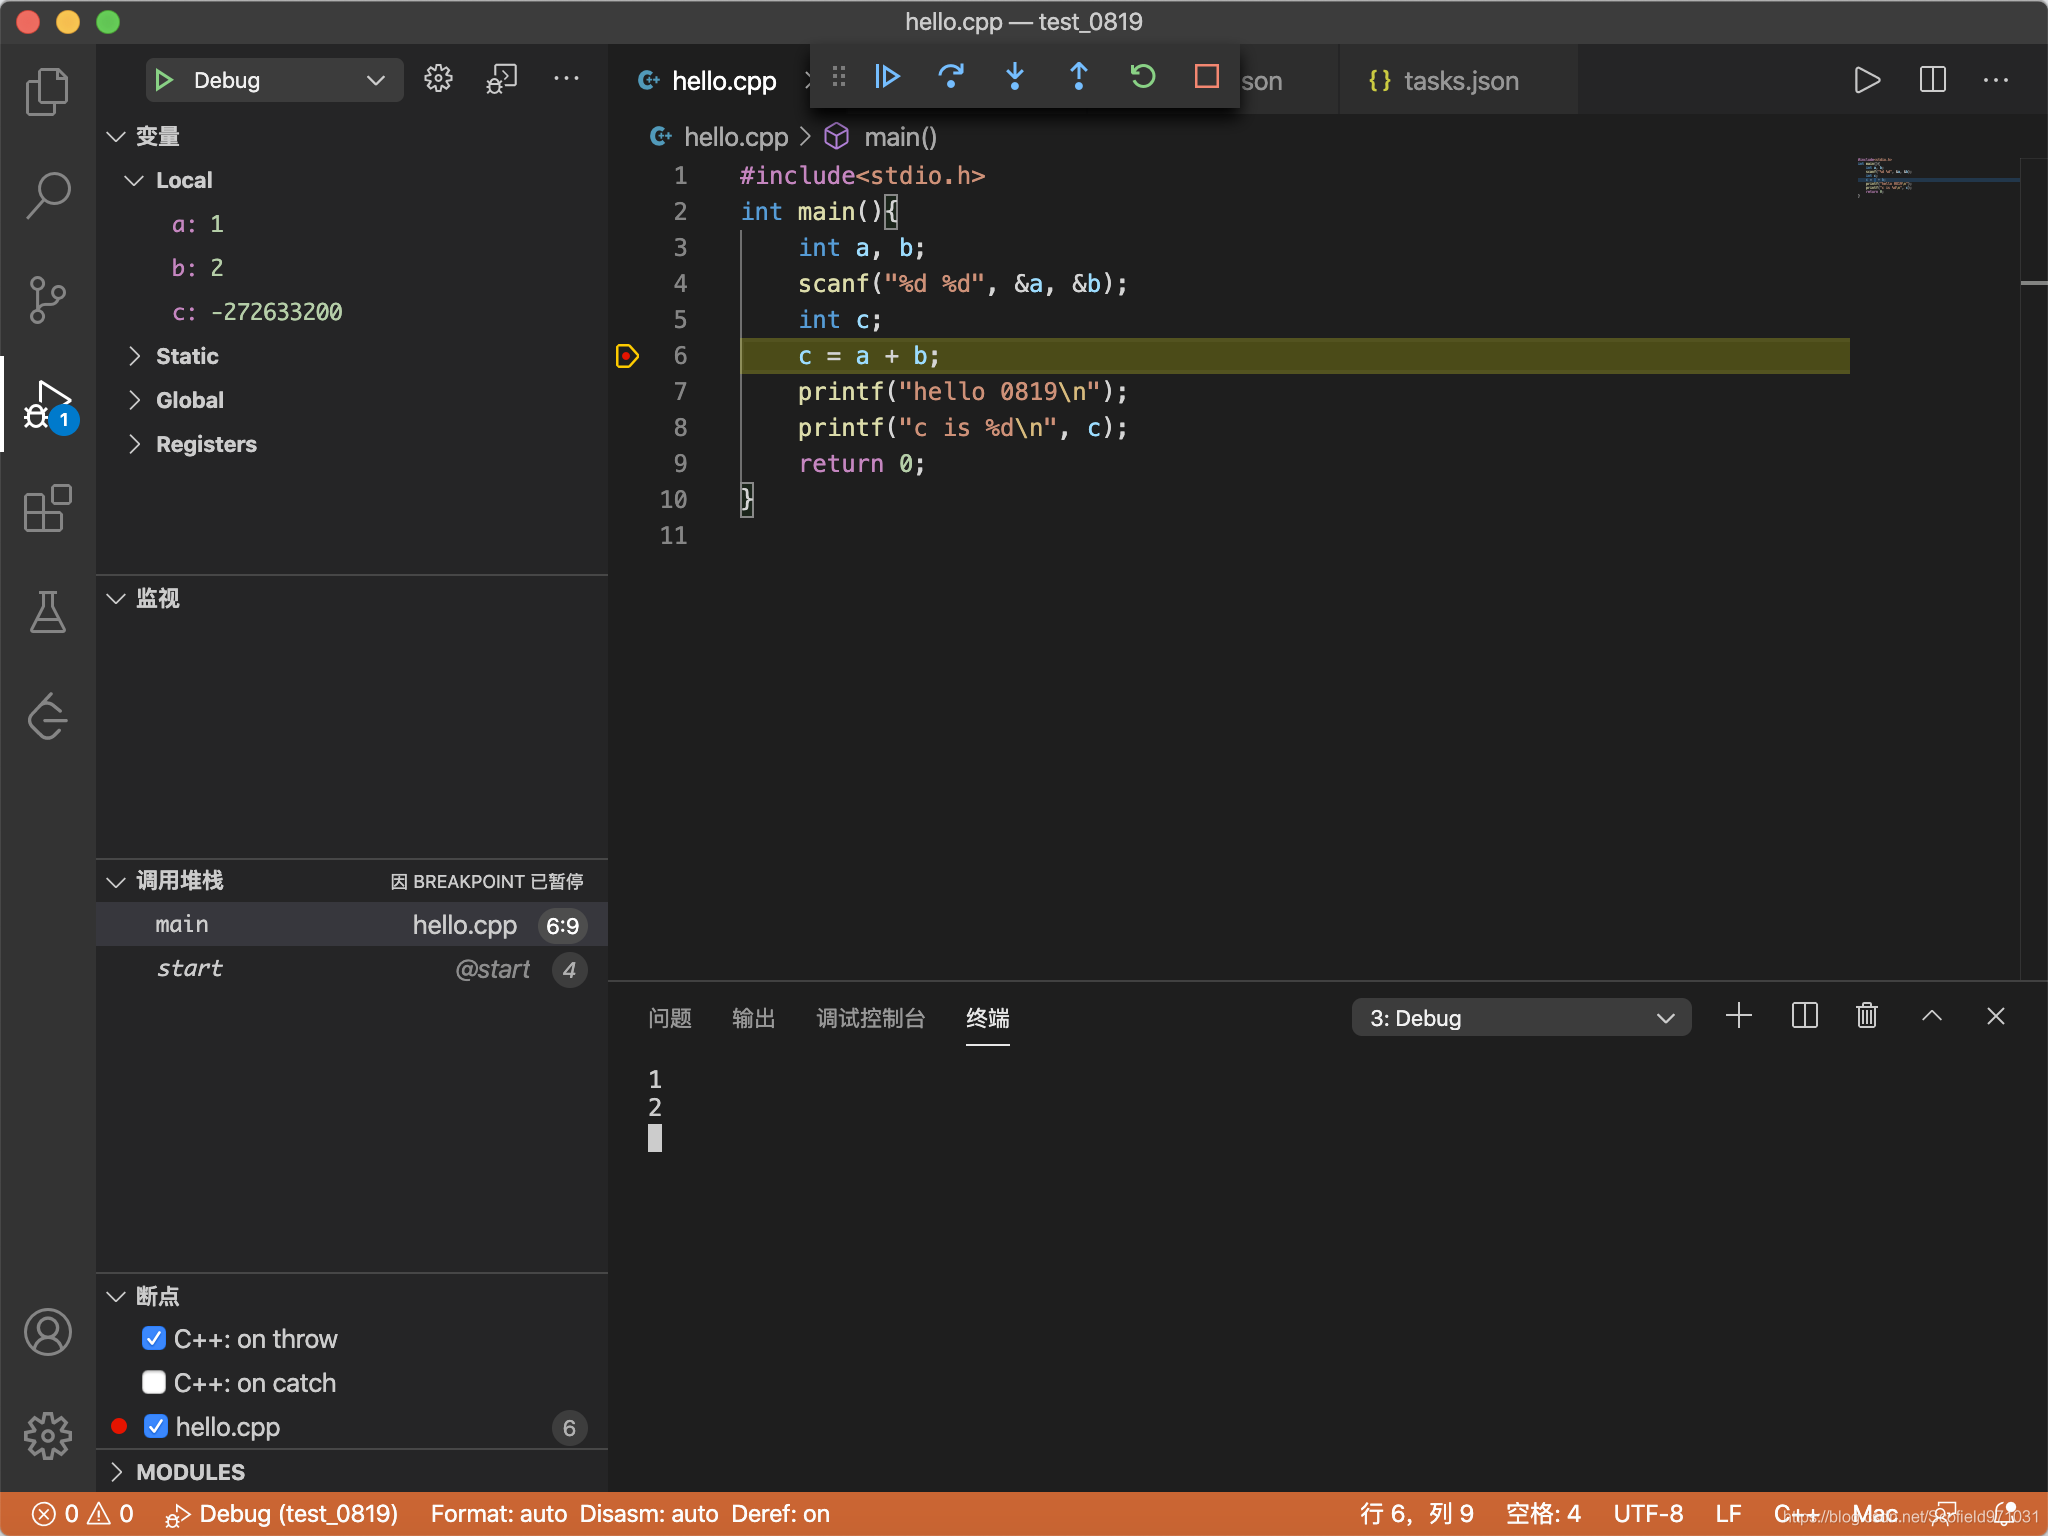Click the debug configuration settings gear icon
Viewport: 2048px width, 1536px height.
(x=437, y=79)
